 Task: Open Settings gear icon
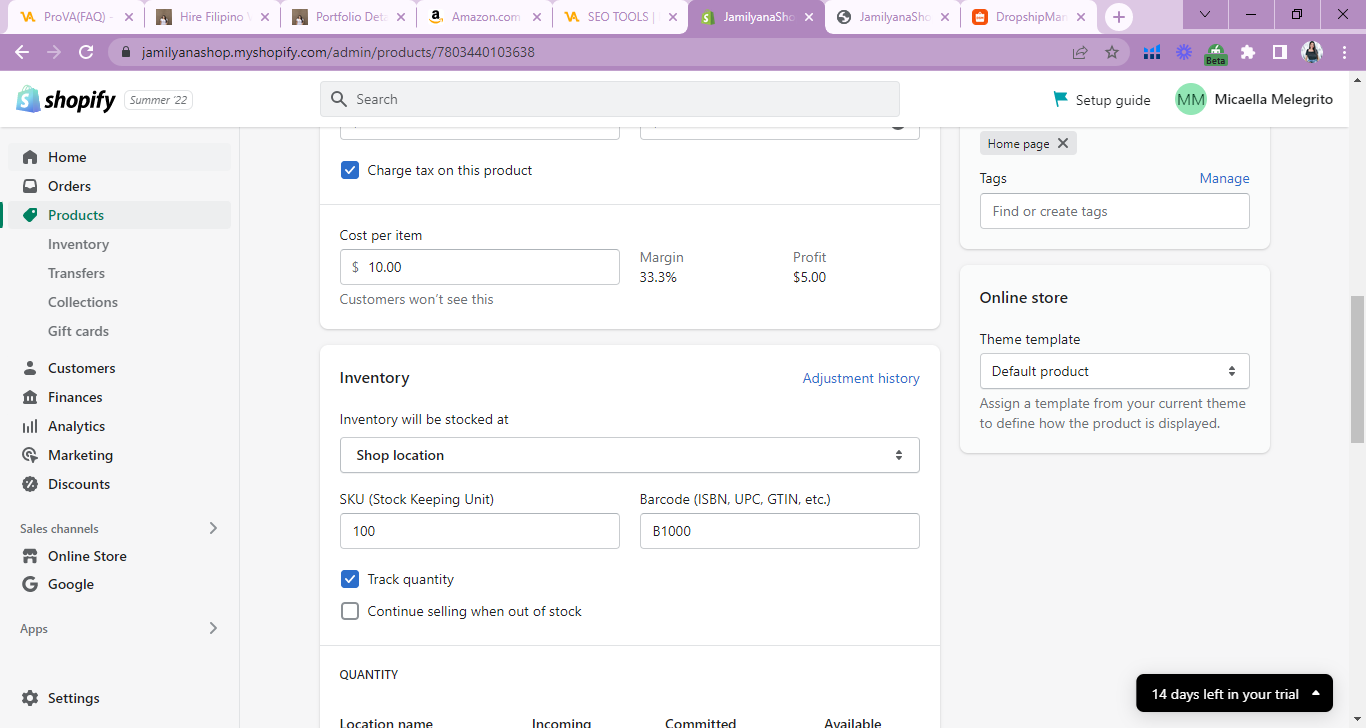point(30,698)
